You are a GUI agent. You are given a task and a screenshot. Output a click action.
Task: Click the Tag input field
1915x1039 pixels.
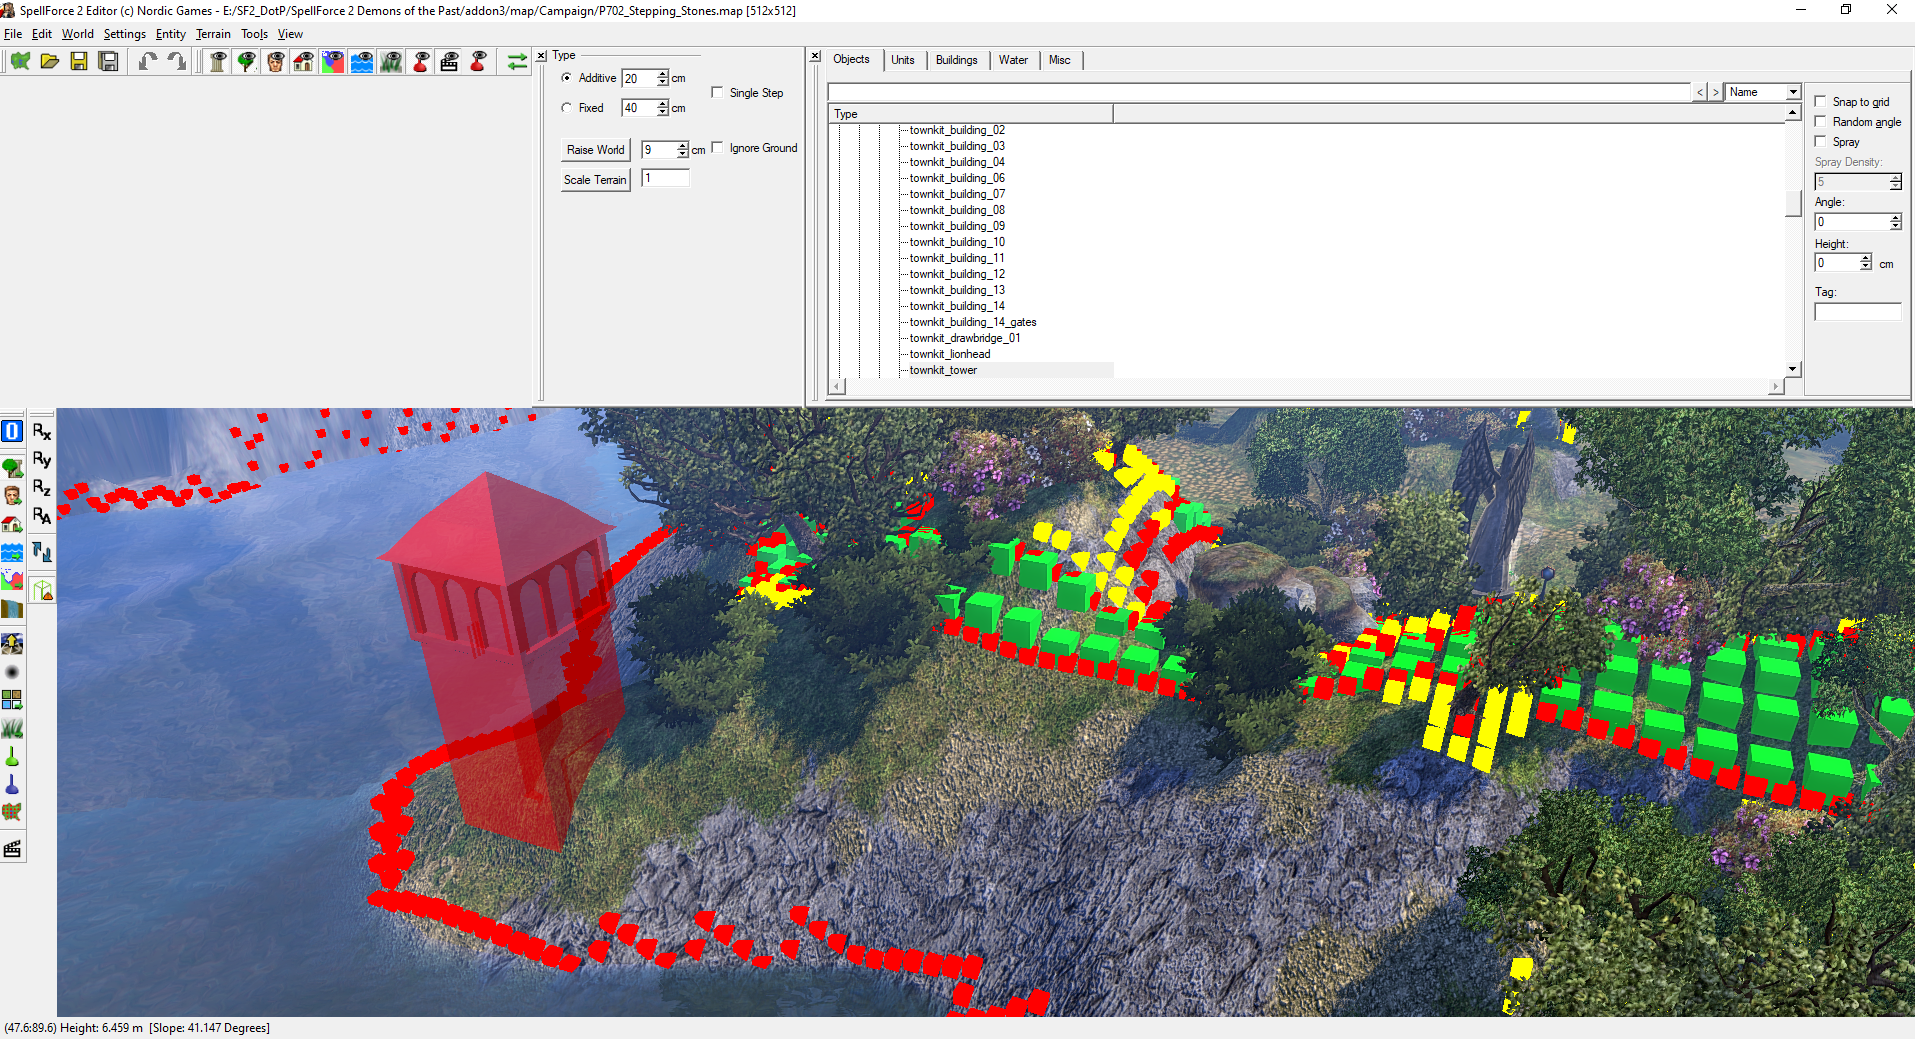click(1858, 312)
